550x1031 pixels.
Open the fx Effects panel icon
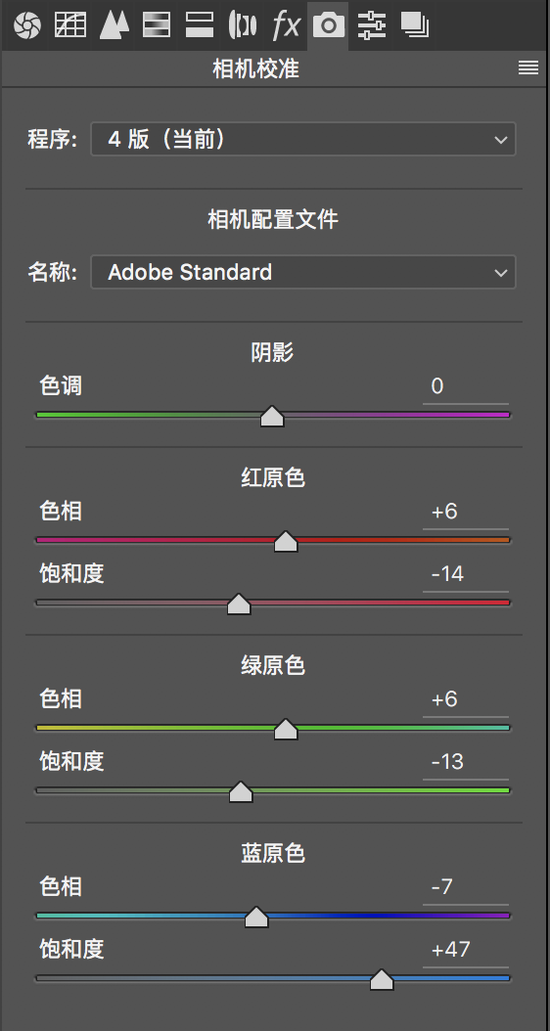coord(286,25)
